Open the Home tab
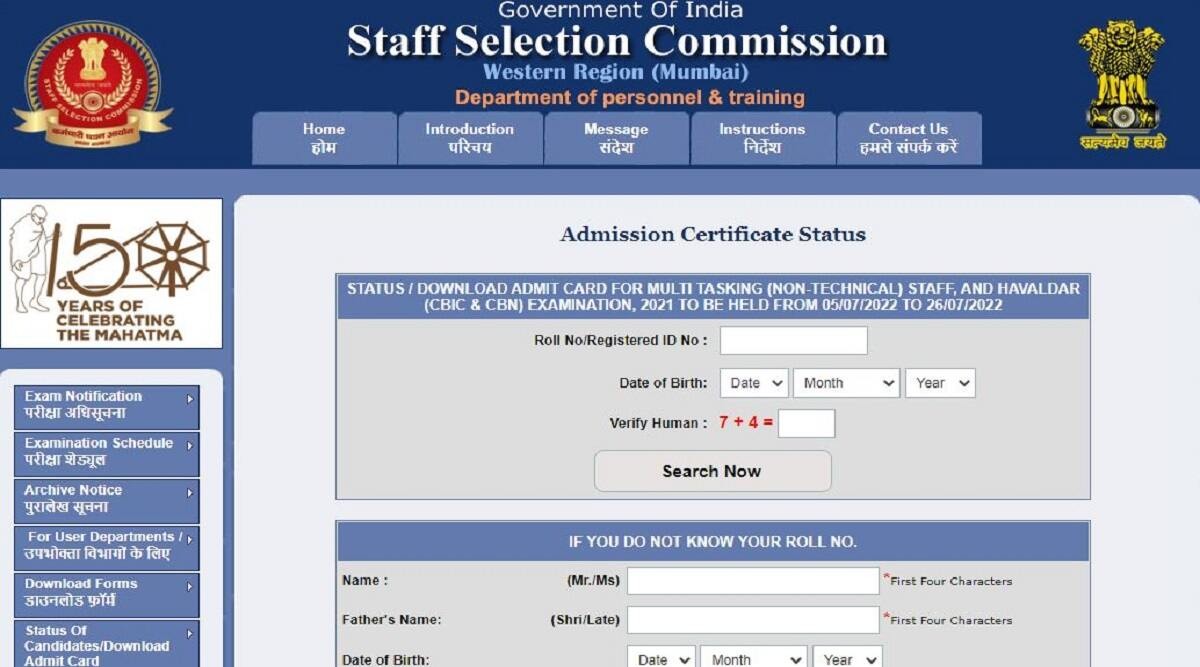This screenshot has width=1200, height=667. (x=324, y=138)
